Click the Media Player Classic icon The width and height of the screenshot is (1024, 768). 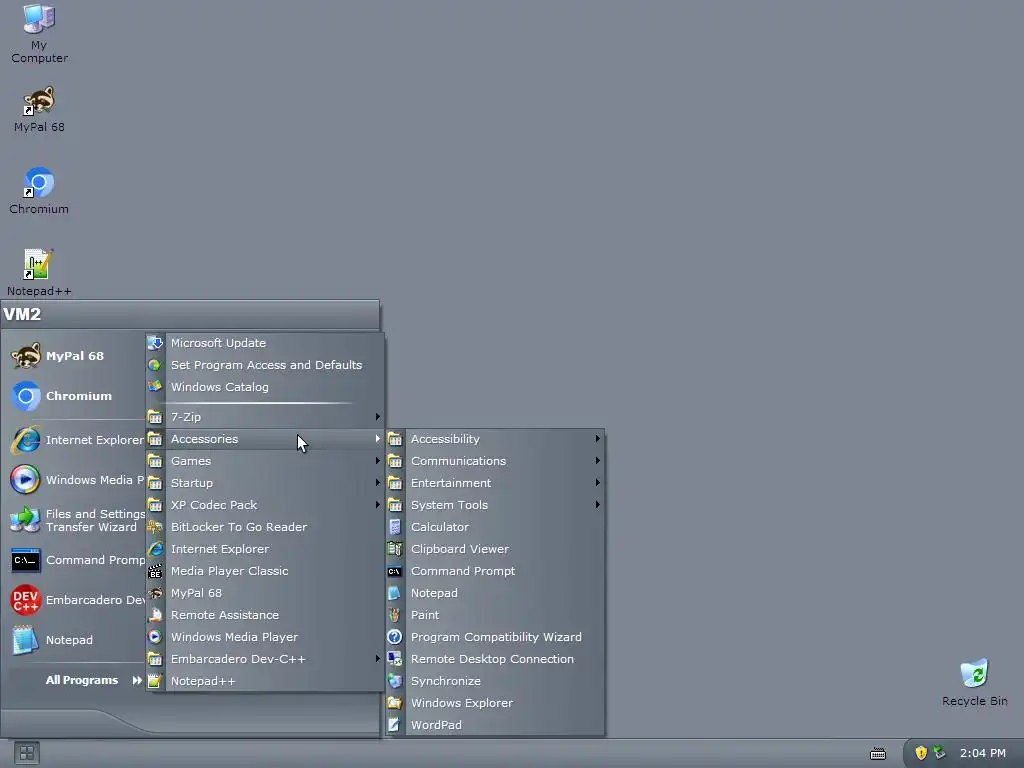click(155, 571)
